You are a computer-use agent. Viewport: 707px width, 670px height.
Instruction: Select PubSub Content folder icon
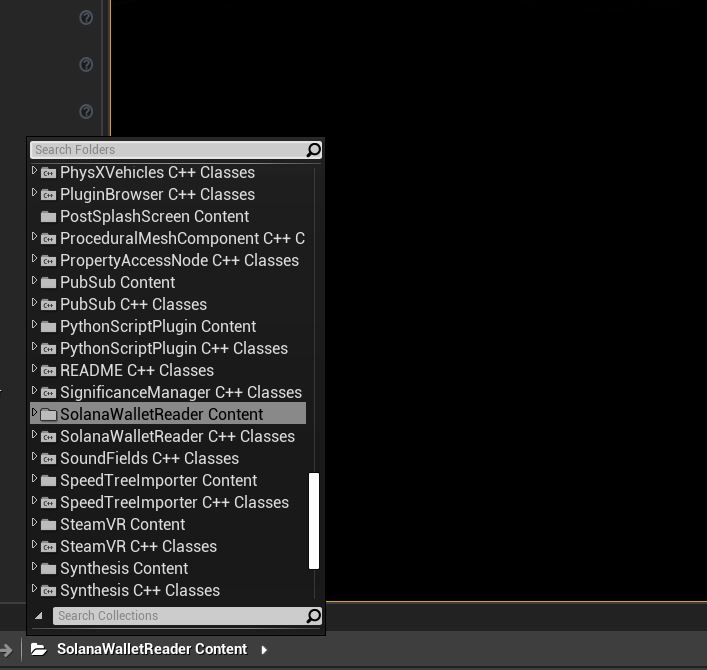tap(48, 283)
